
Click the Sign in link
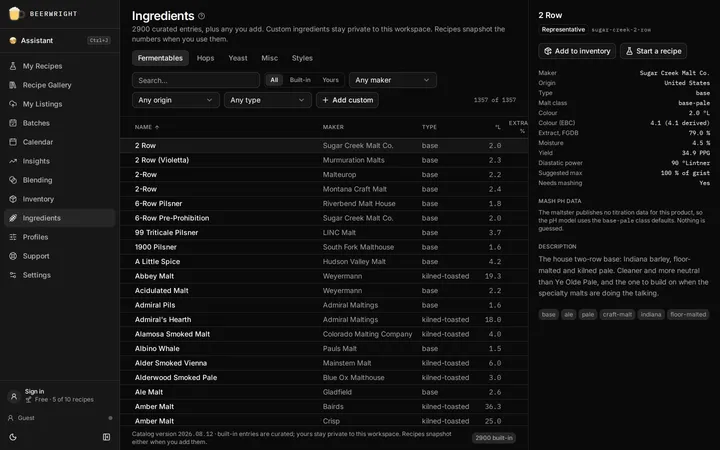point(34,391)
